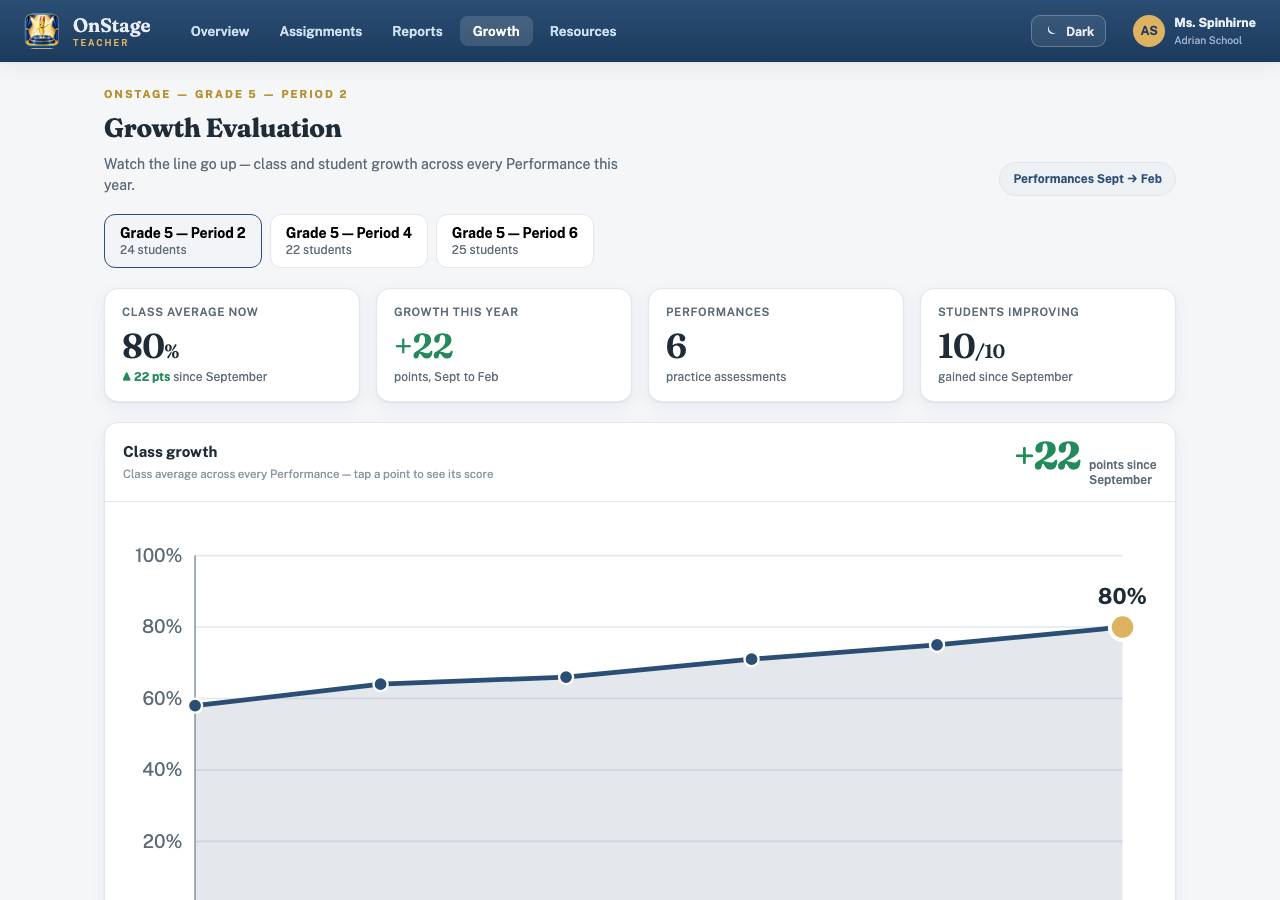This screenshot has height=900, width=1280.
Task: Click the 6 value in the Performances card
Action: click(676, 346)
